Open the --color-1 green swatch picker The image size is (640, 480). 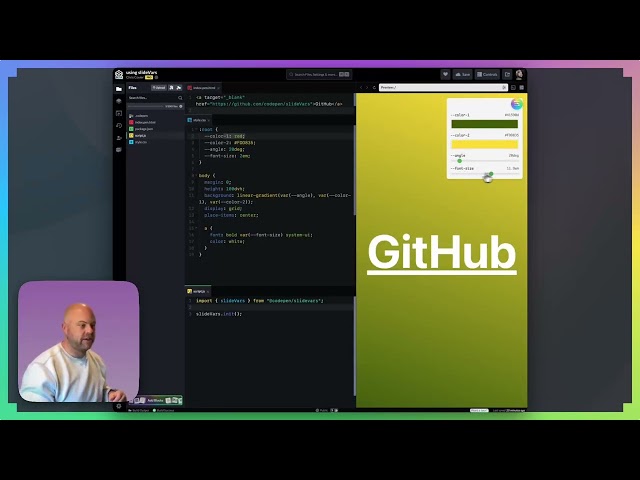point(484,124)
